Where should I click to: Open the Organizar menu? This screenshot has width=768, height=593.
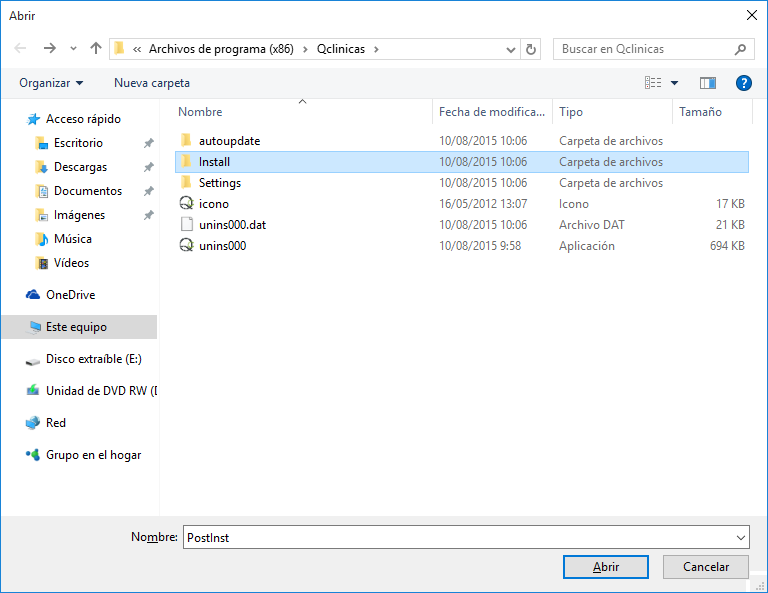[51, 83]
